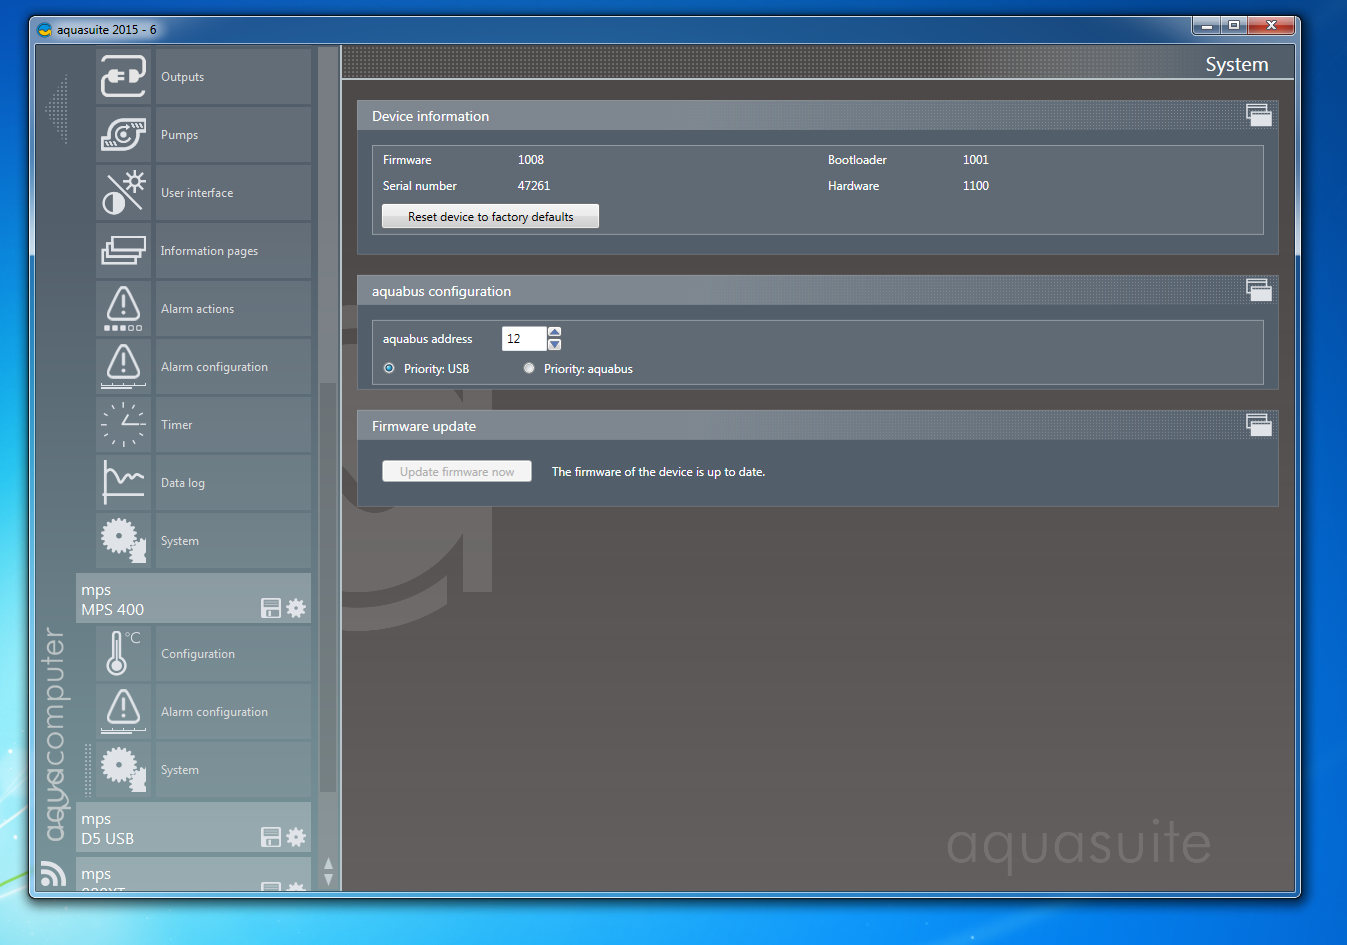Collapse the Firmware update panel
This screenshot has height=945, width=1347.
point(1258,426)
